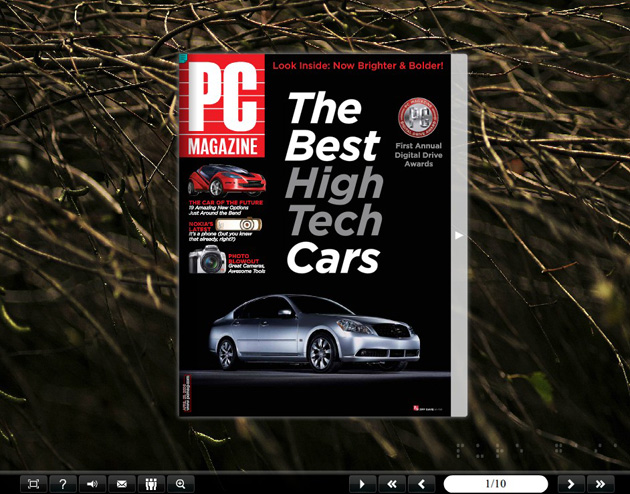630x494 pixels.
Task: Share the book by email envelope icon
Action: coord(122,484)
